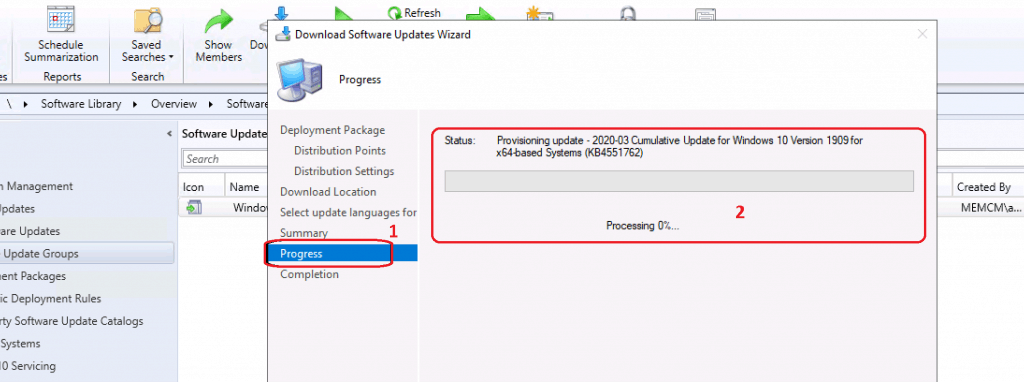
Task: Select the '10 Servicing' tree node
Action: [27, 366]
